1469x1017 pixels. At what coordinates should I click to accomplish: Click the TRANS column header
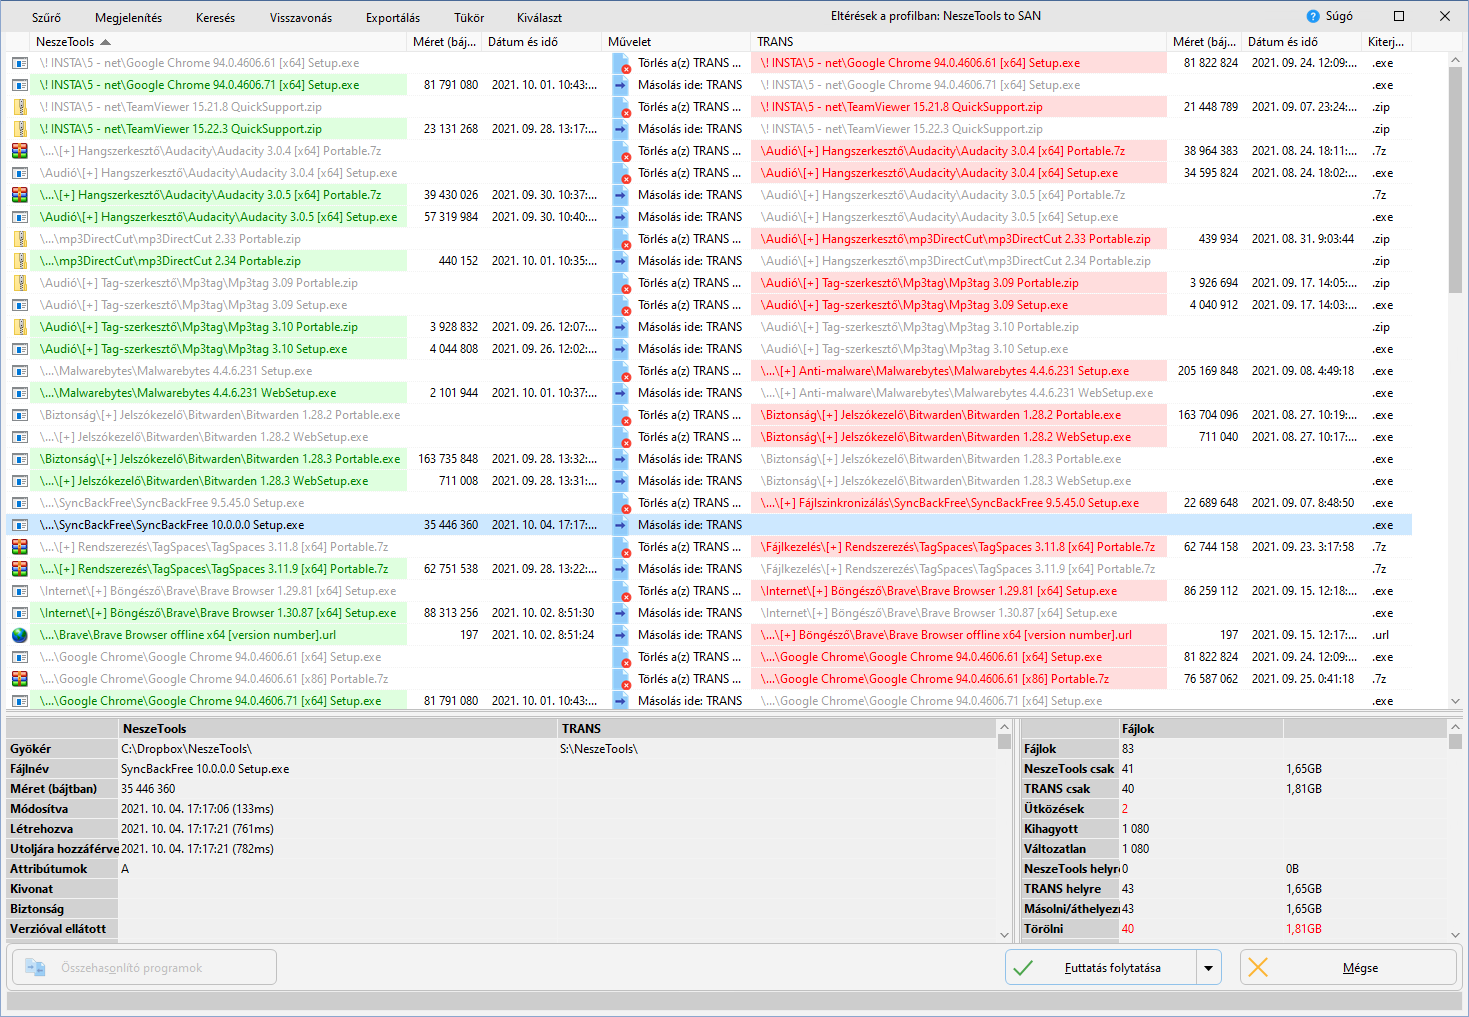click(959, 42)
